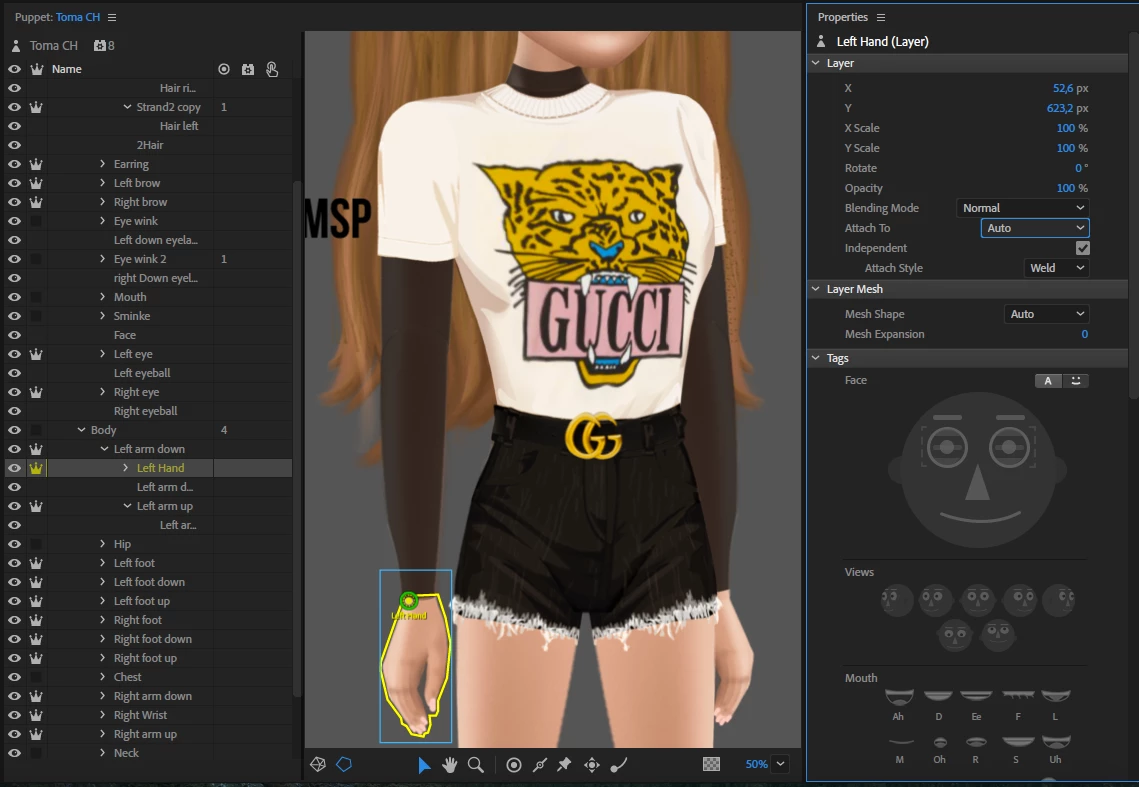Select the Stick tool
1139x787 pixels.
[x=540, y=764]
